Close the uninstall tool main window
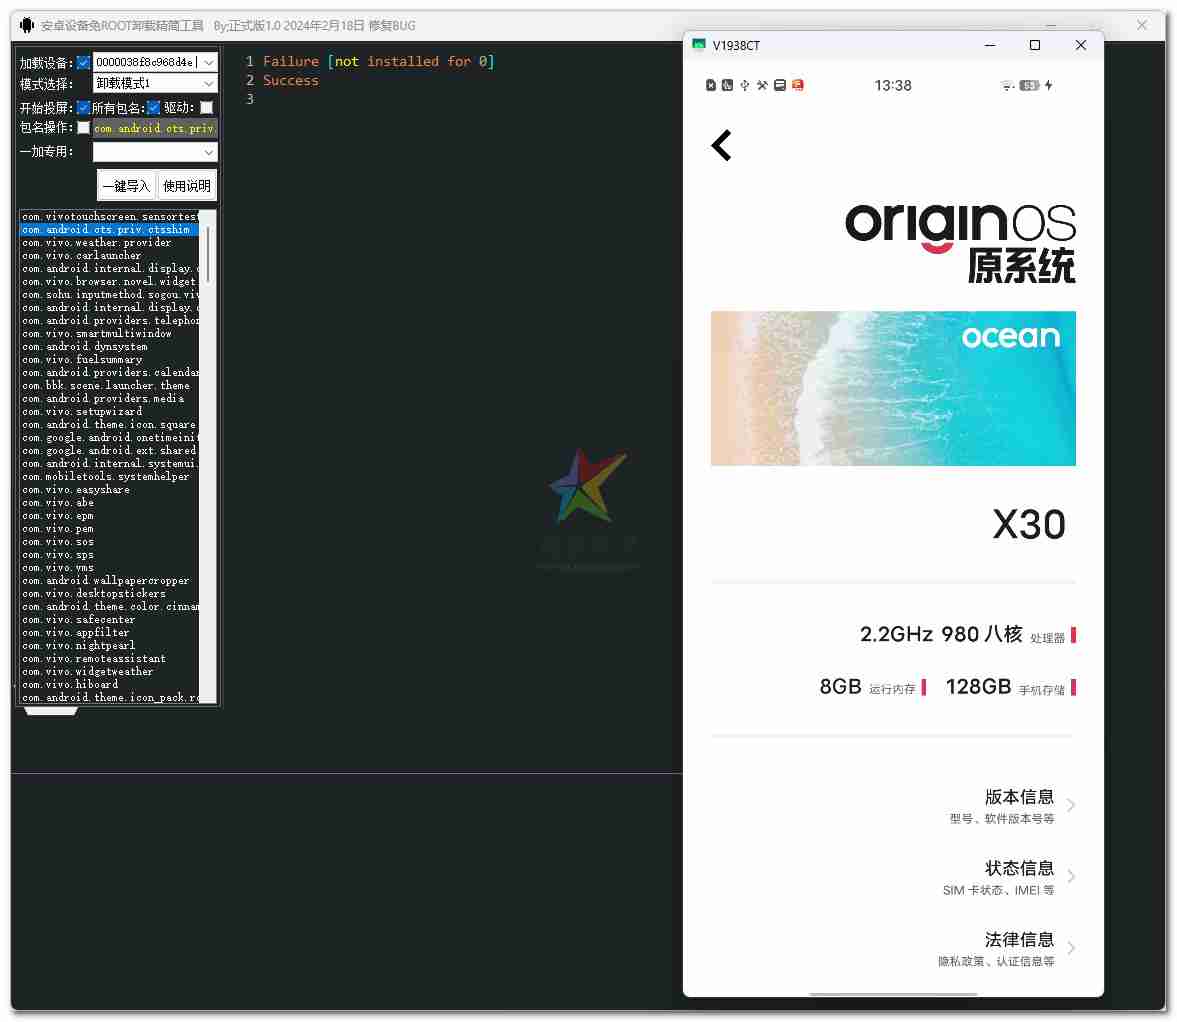The image size is (1177, 1022). click(x=1142, y=26)
